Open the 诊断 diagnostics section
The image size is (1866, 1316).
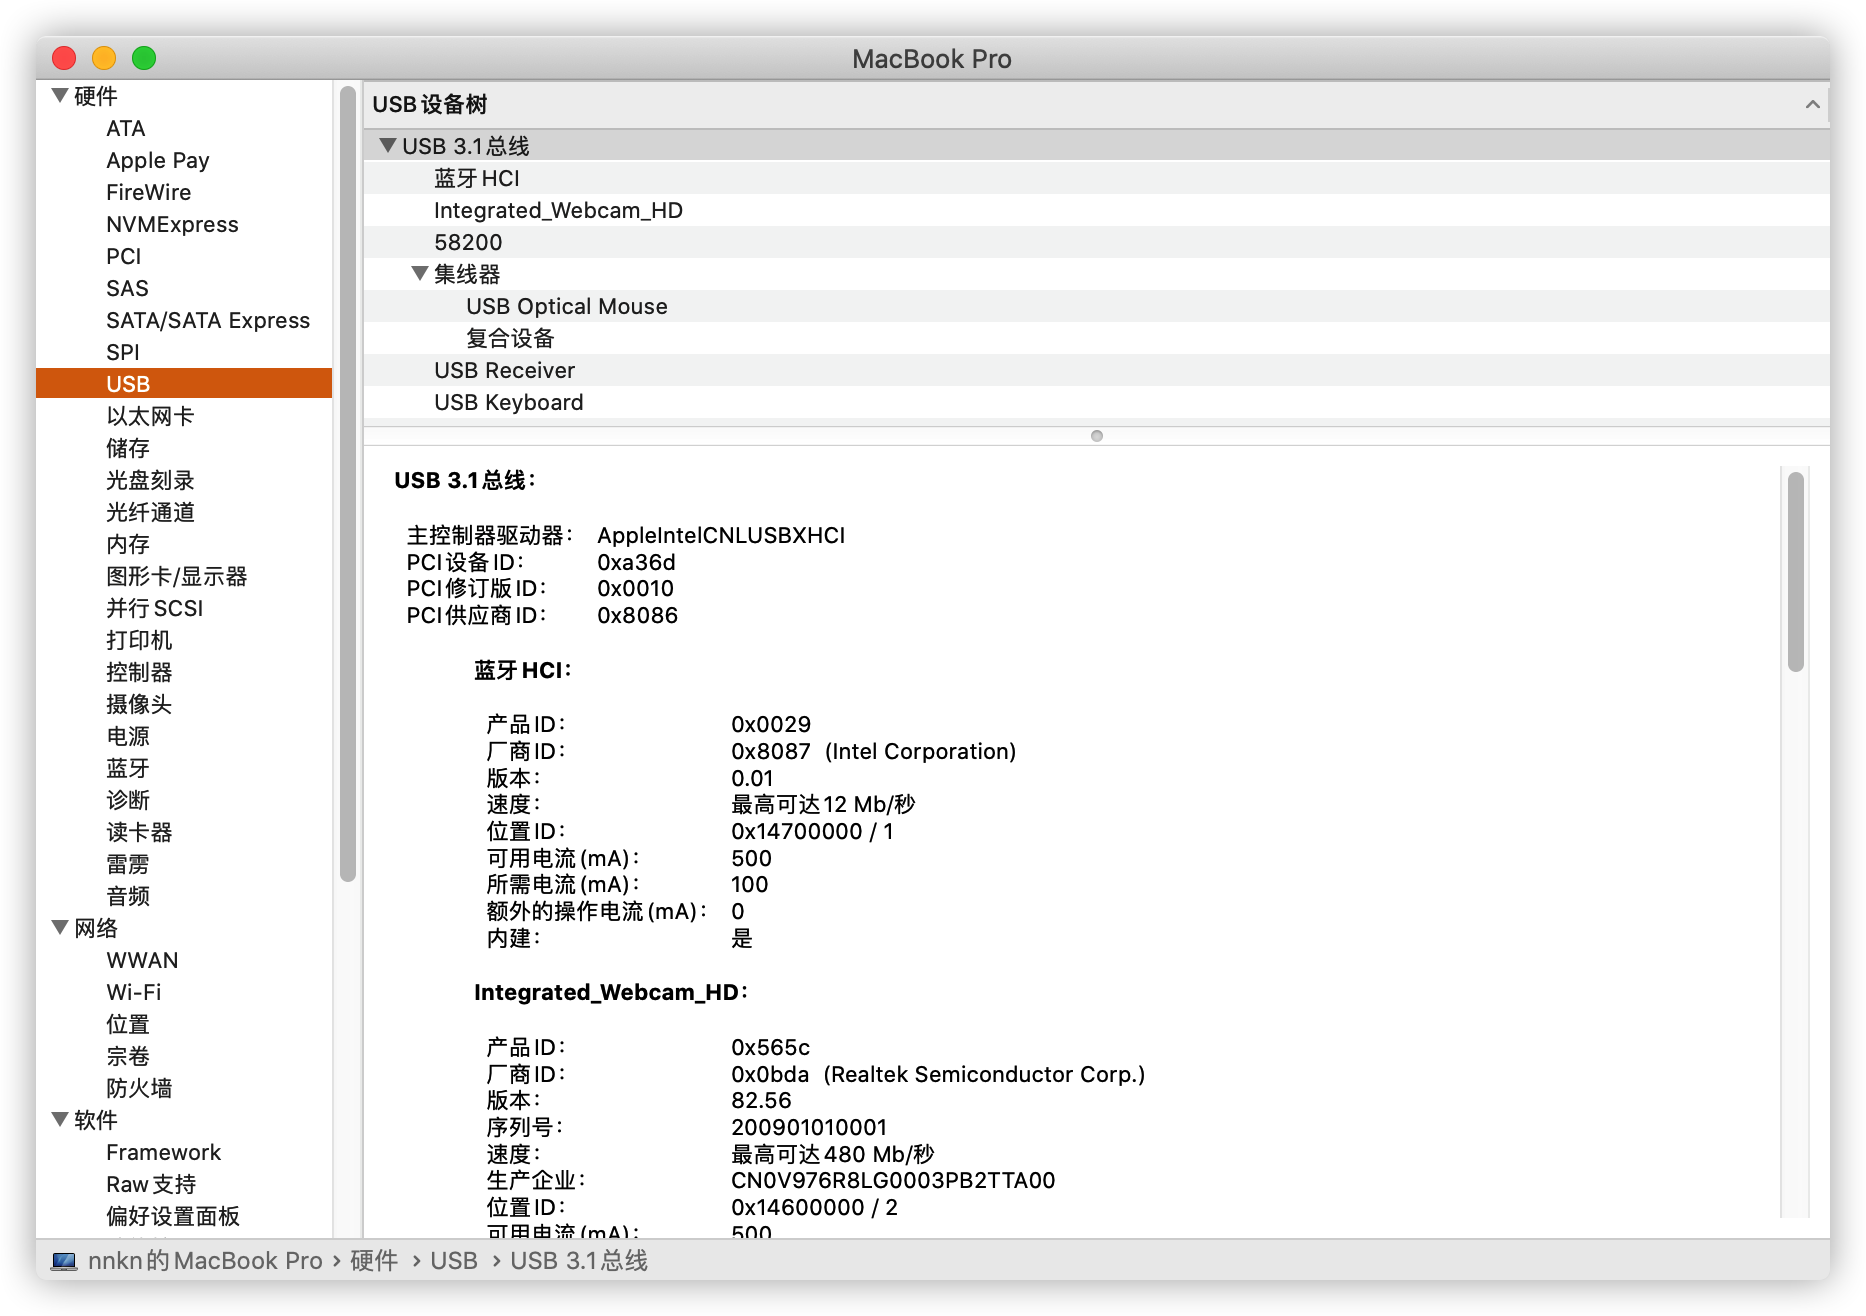pyautogui.click(x=128, y=800)
